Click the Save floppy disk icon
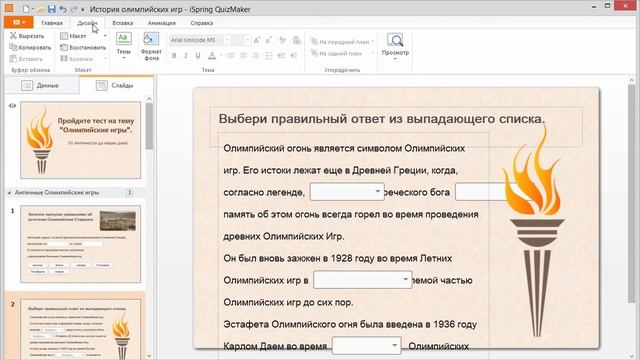 point(52,9)
